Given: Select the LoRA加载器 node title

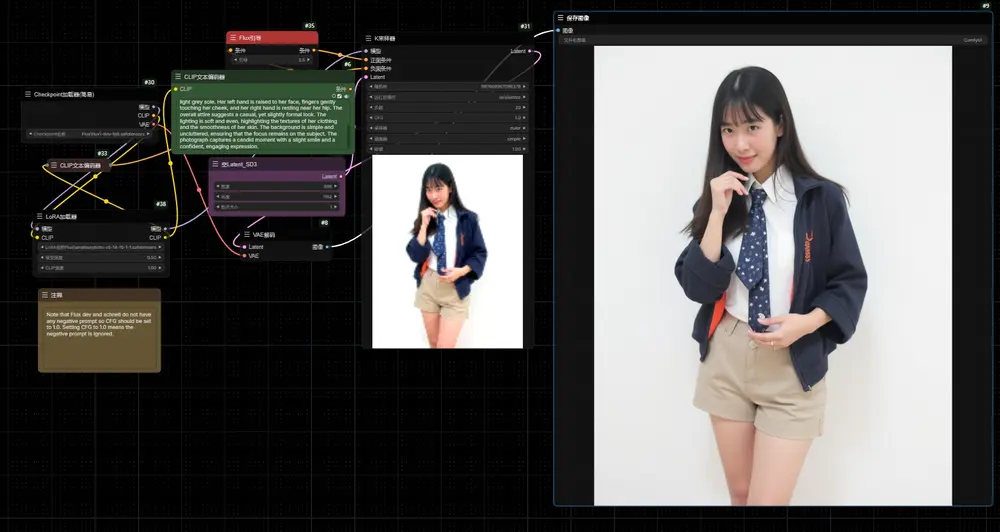Looking at the screenshot, I should point(61,217).
